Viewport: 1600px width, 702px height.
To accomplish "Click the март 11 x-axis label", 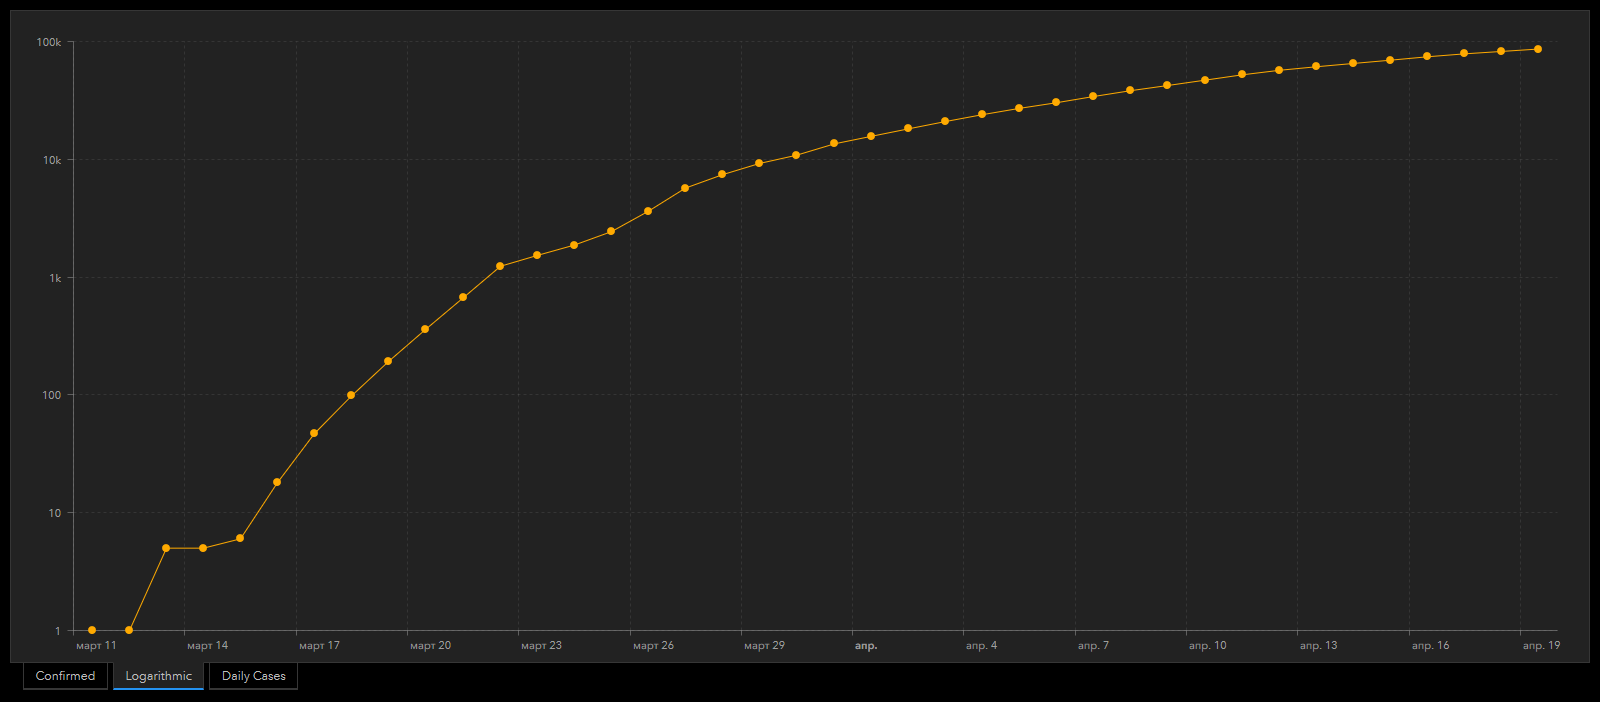I will tap(96, 646).
